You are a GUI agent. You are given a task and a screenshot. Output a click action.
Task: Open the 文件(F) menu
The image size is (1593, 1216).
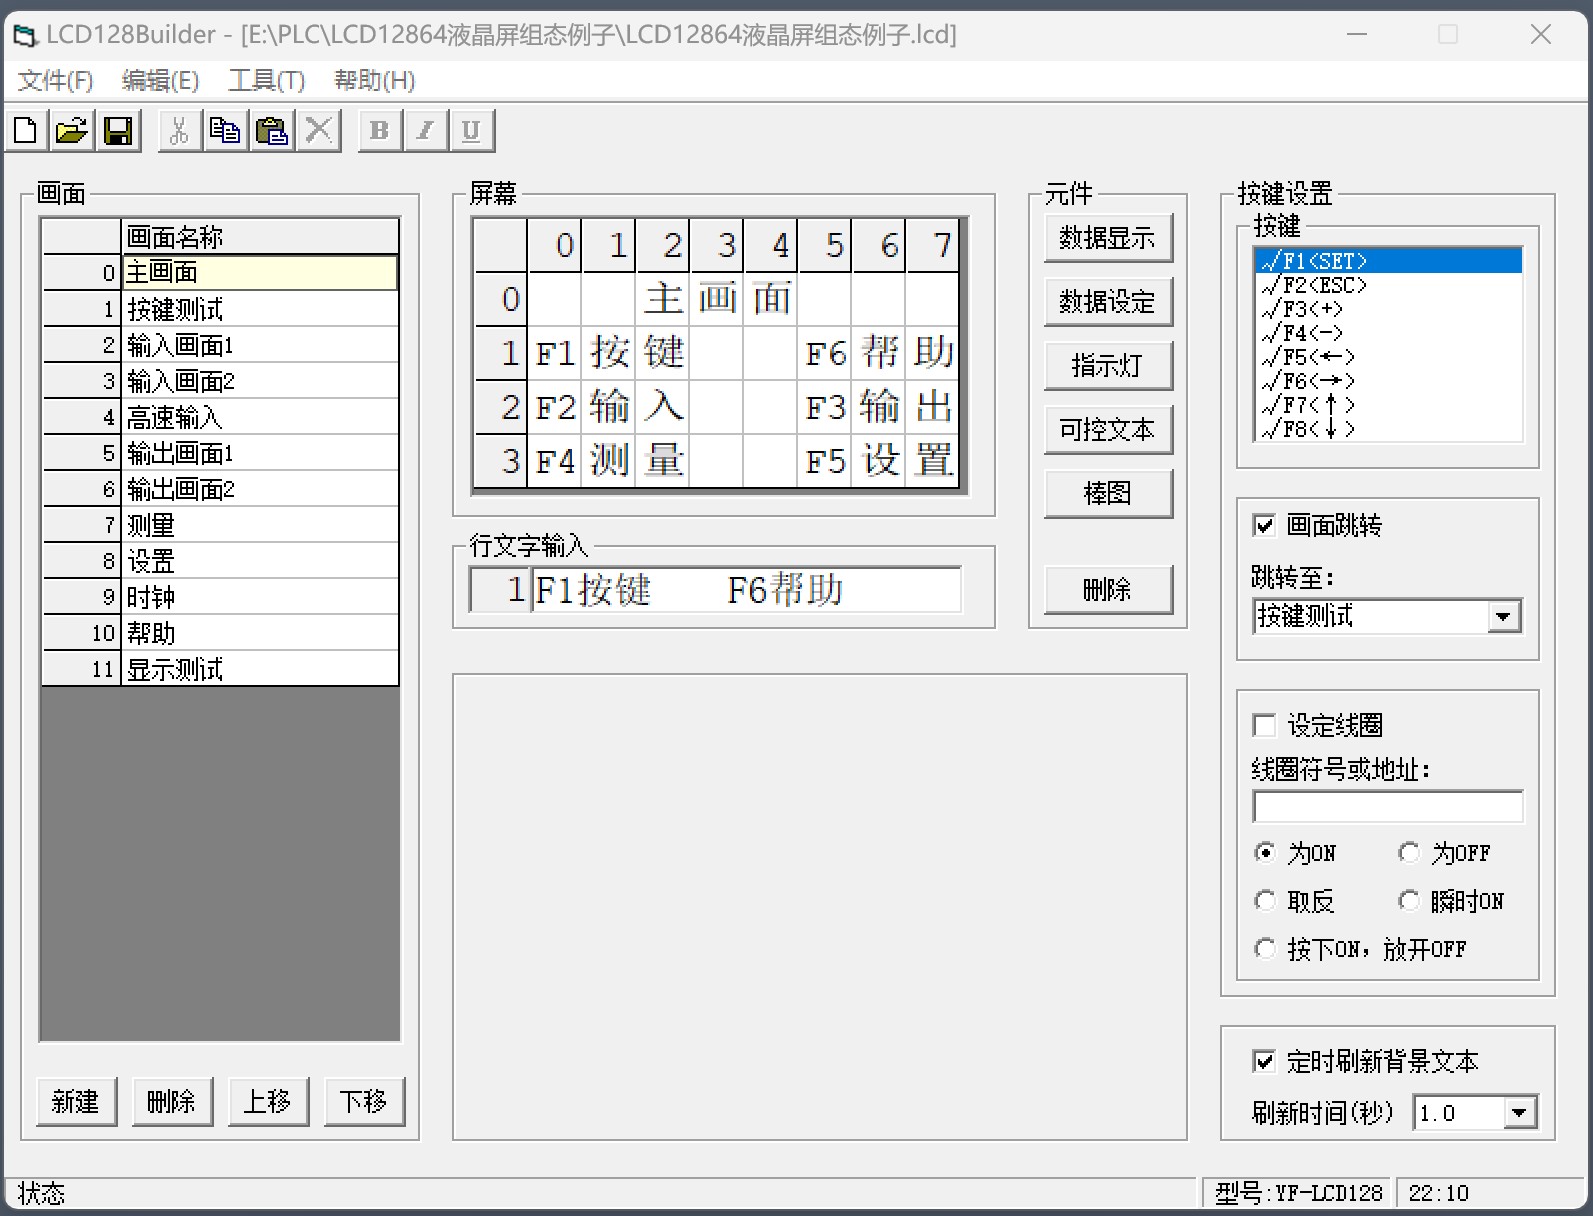click(55, 80)
